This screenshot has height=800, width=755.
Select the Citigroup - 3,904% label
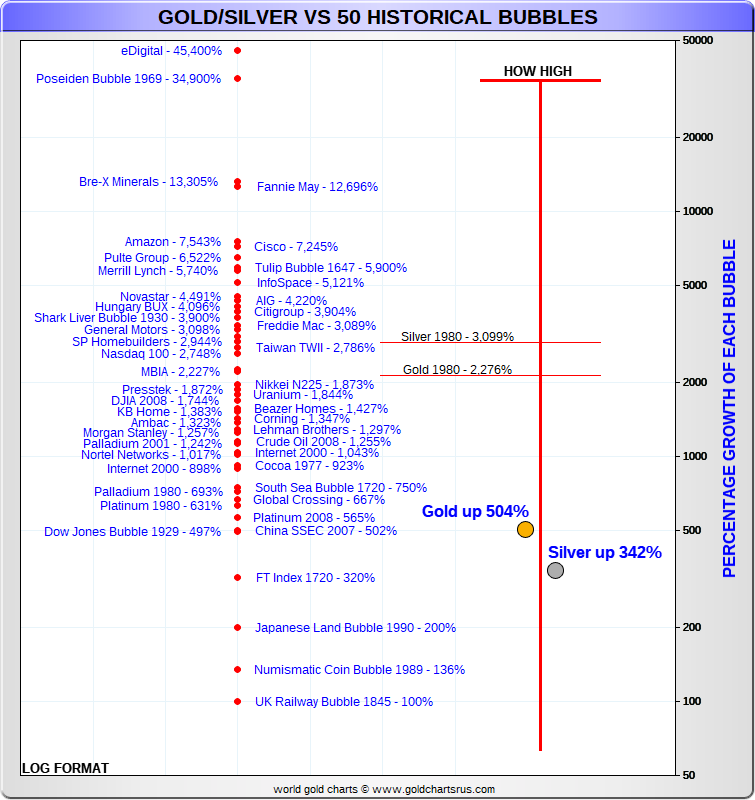pyautogui.click(x=305, y=312)
